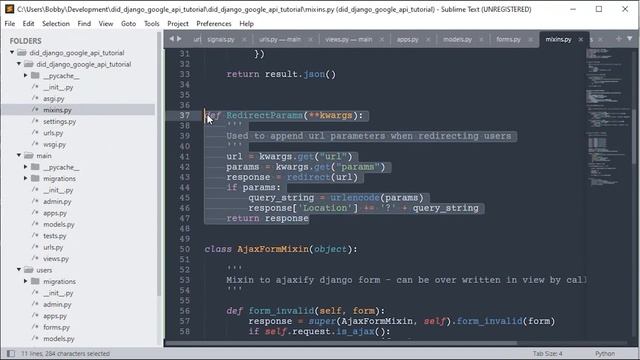Close the urls.py — main tab

click(311, 40)
